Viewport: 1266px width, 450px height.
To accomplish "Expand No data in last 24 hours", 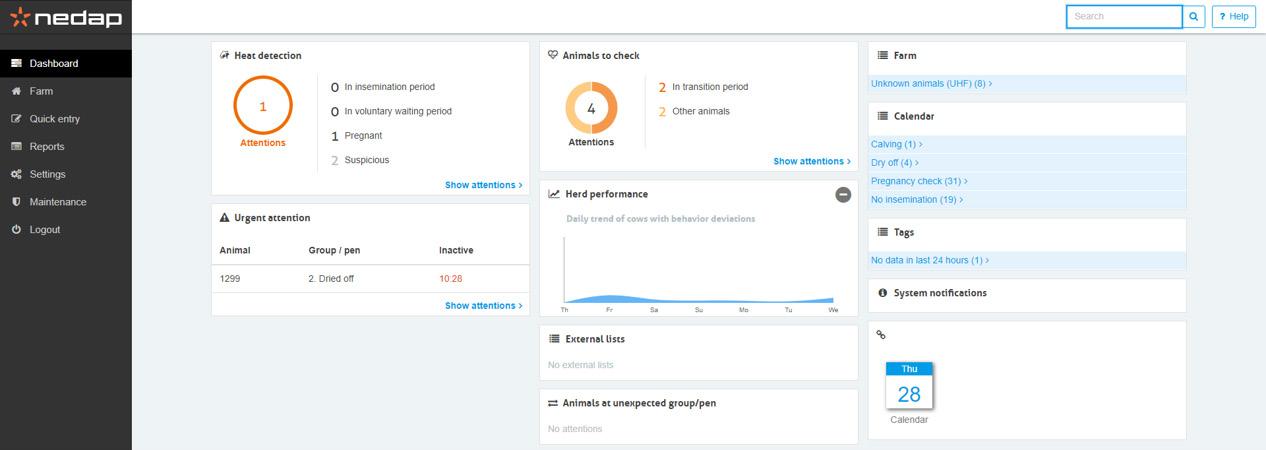I will (x=930, y=260).
